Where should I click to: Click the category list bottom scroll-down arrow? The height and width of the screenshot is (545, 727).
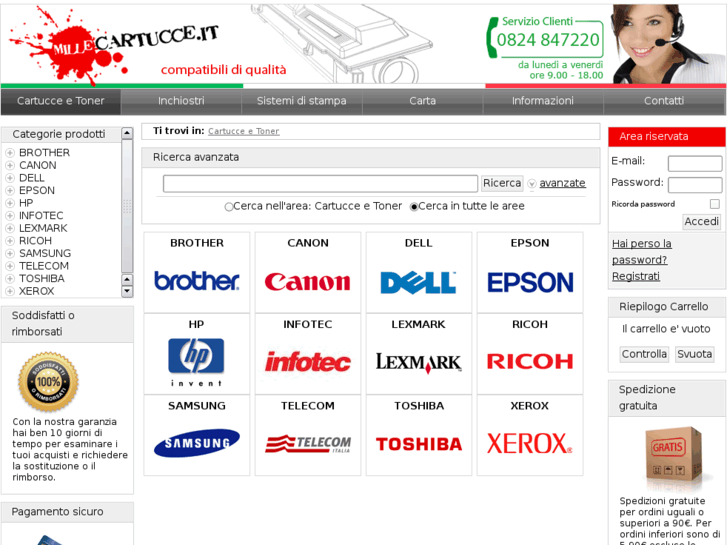click(127, 291)
